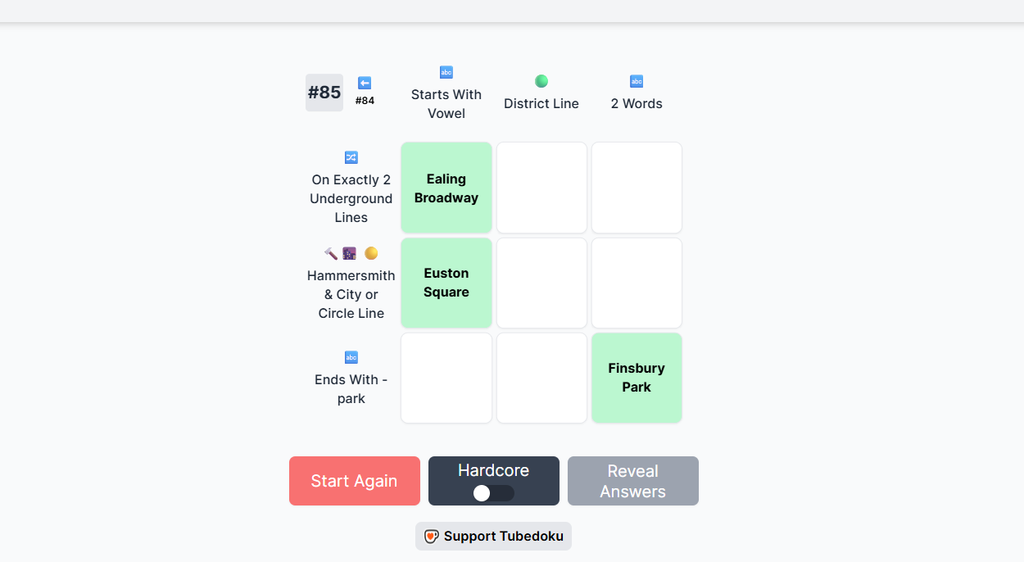This screenshot has width=1024, height=562.
Task: Select the empty Starts With Vowel, -park cell
Action: point(446,378)
